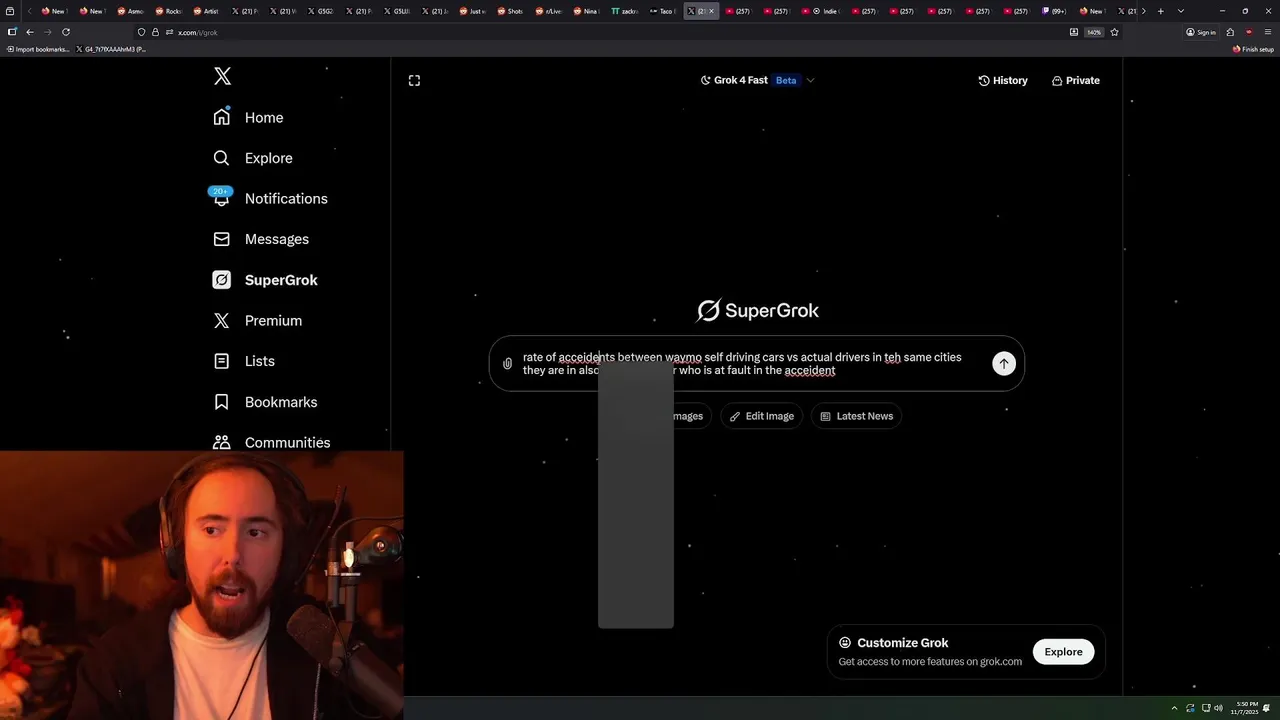Screen dimensions: 1280x720
Task: Click the tracking protection shield icon
Action: click(x=141, y=32)
